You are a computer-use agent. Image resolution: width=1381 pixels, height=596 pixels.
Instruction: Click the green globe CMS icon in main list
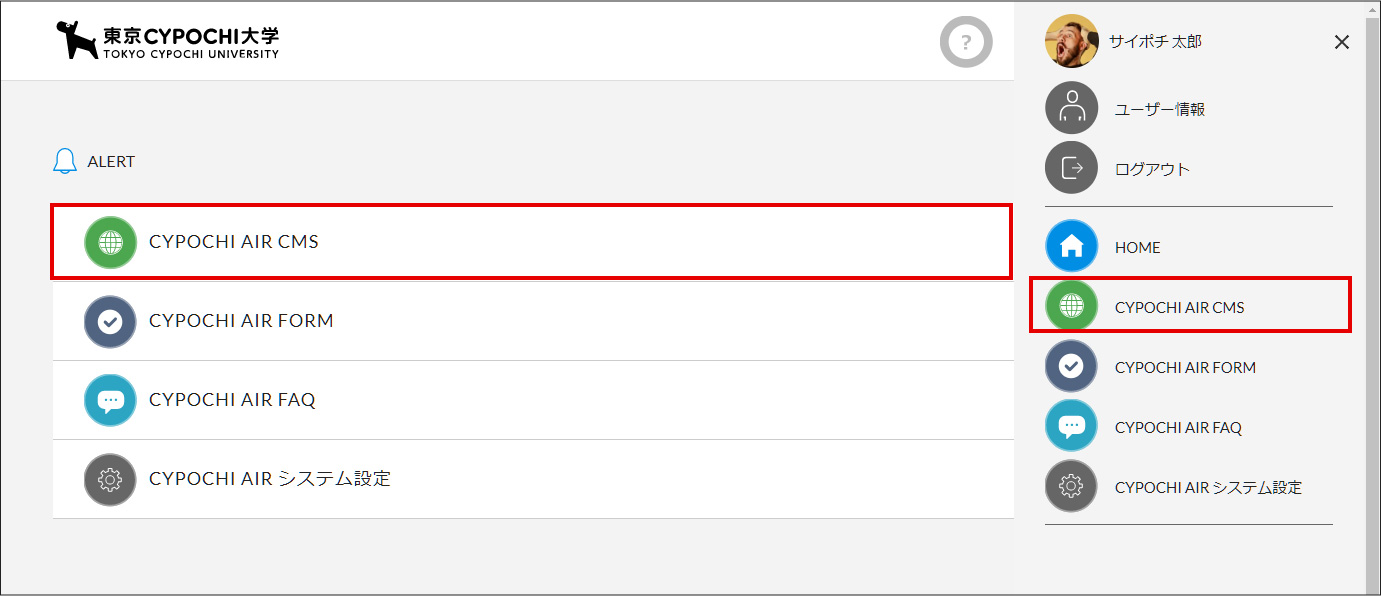point(110,242)
